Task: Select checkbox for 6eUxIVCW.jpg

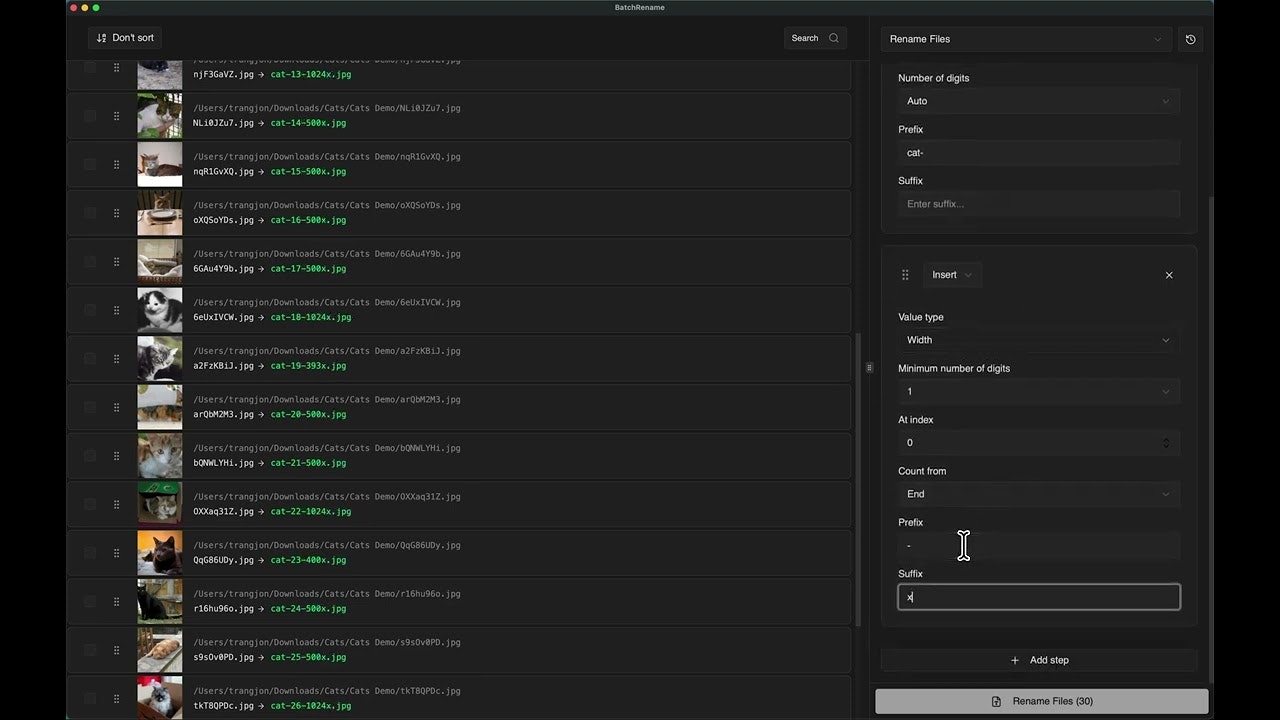Action: (90, 310)
